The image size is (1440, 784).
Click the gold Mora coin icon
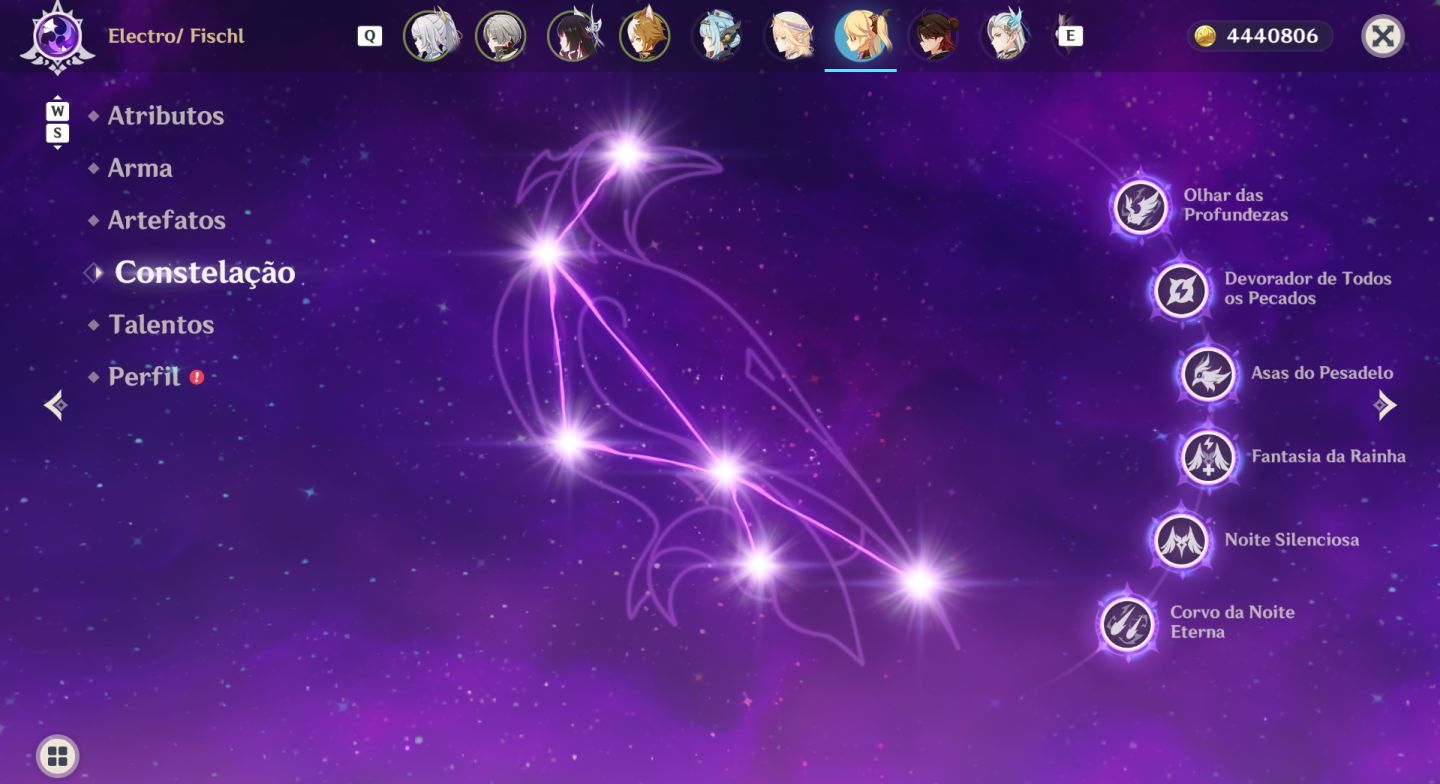[x=1206, y=37]
